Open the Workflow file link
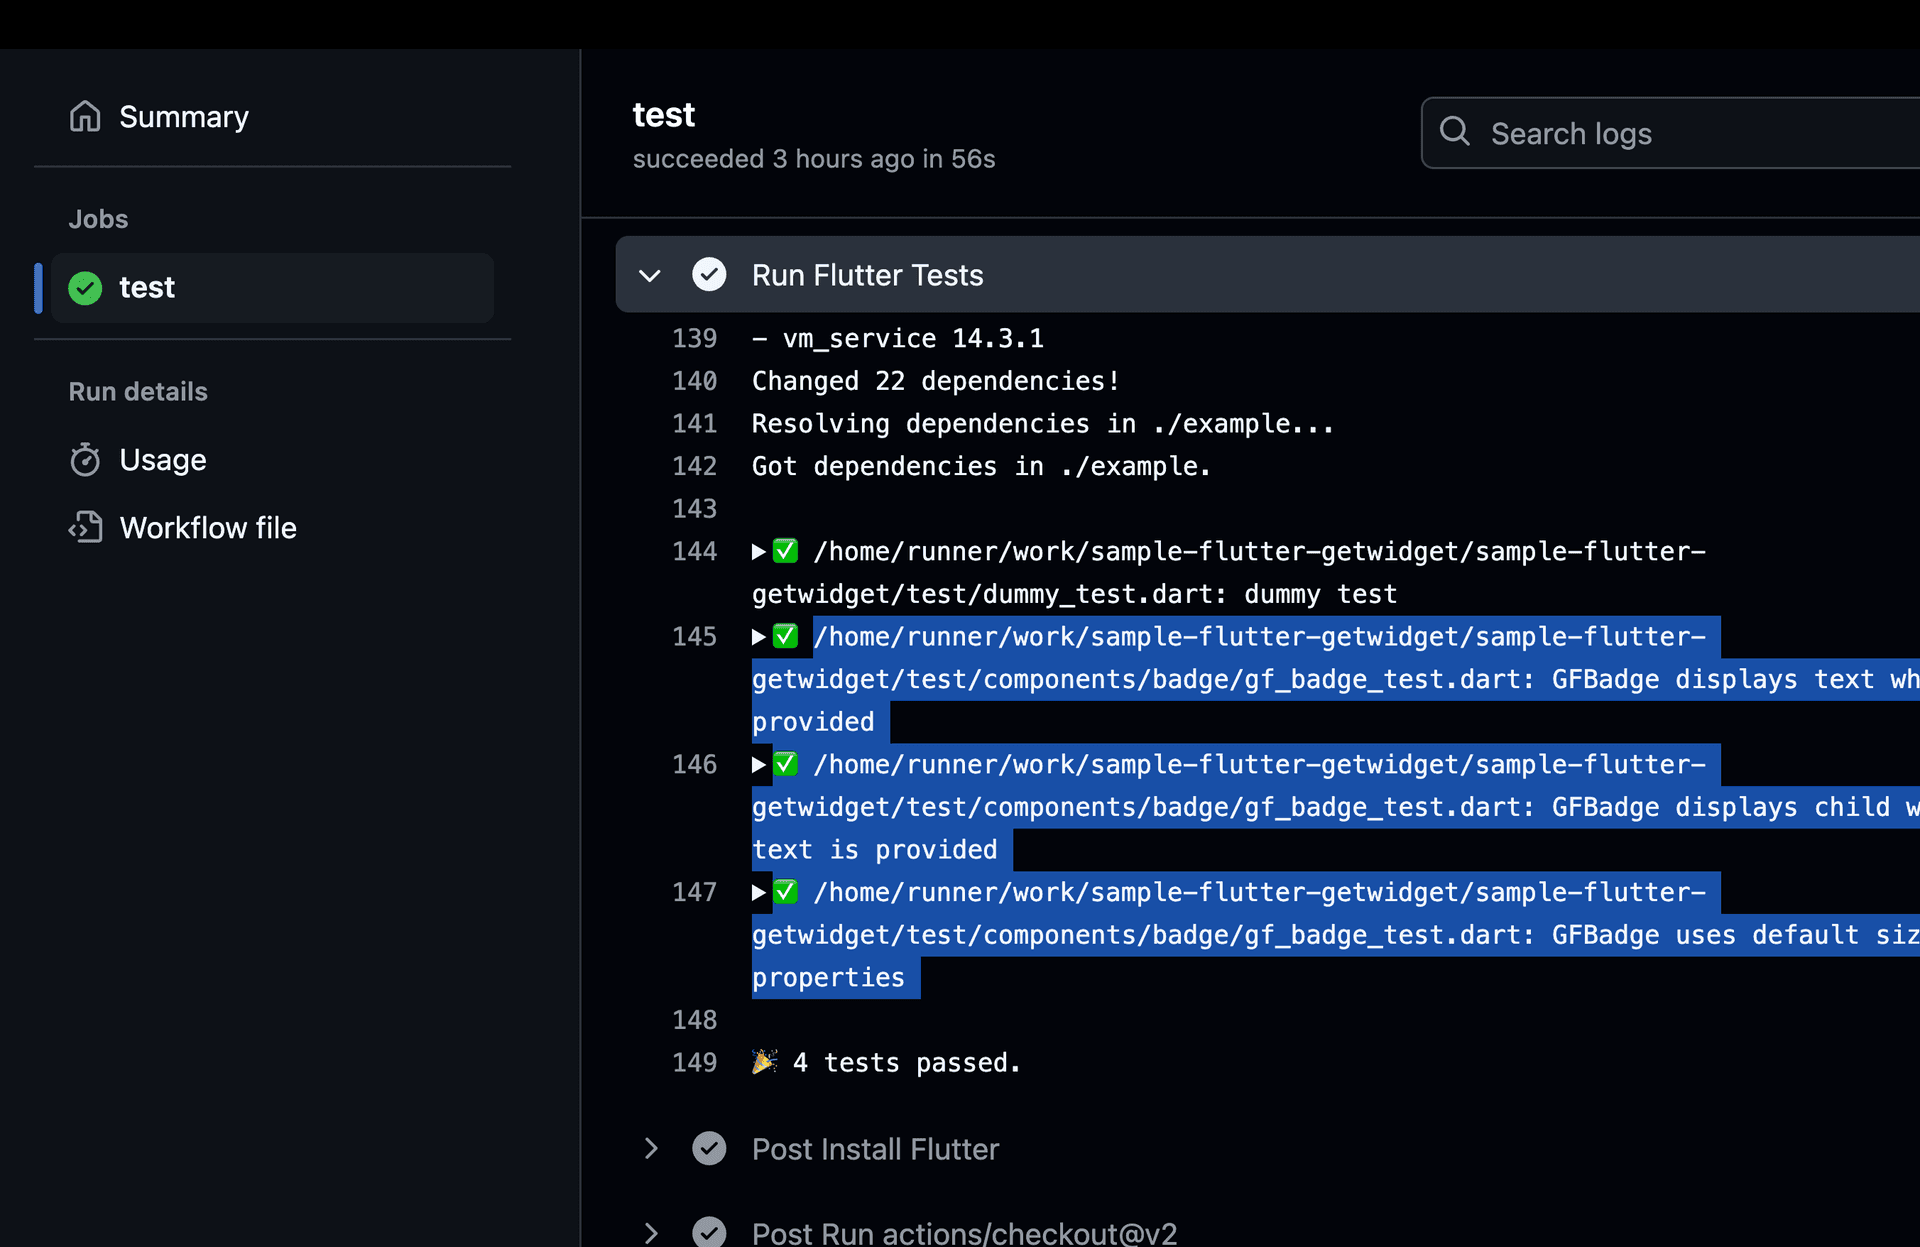Image resolution: width=1920 pixels, height=1247 pixels. [x=208, y=528]
